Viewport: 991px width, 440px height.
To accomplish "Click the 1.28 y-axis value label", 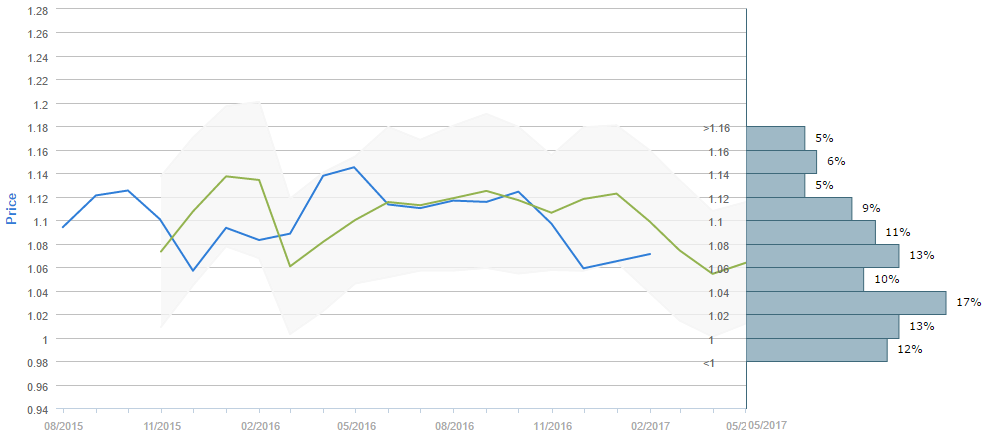I will tap(36, 10).
